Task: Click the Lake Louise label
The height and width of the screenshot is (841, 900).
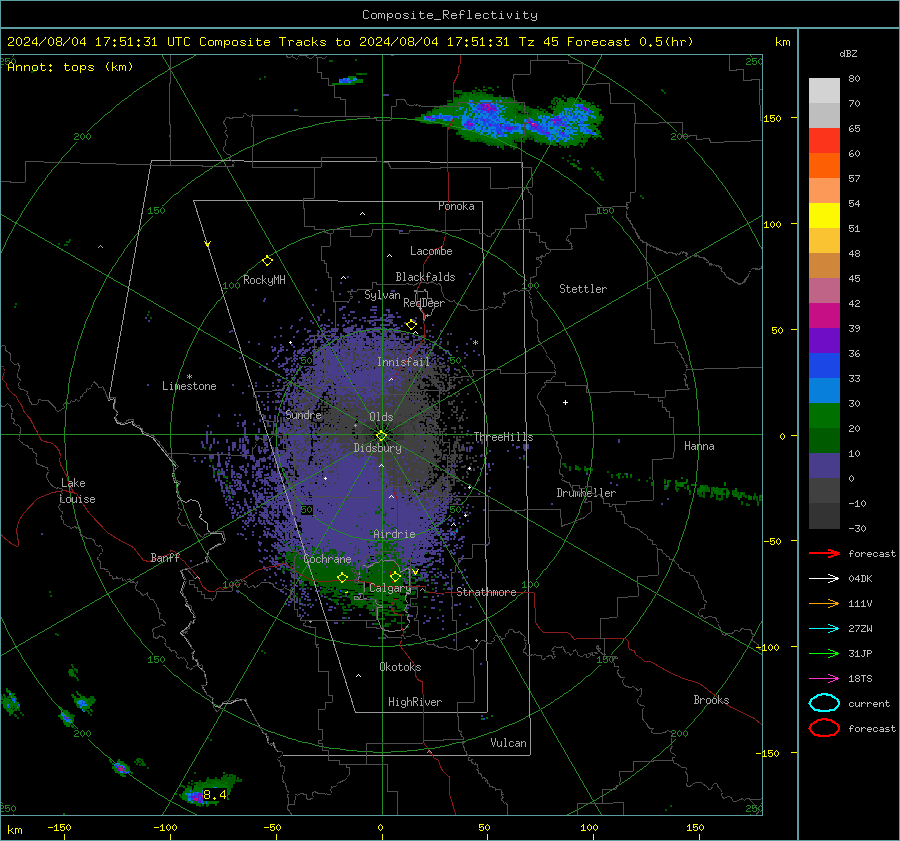Action: pos(78,491)
